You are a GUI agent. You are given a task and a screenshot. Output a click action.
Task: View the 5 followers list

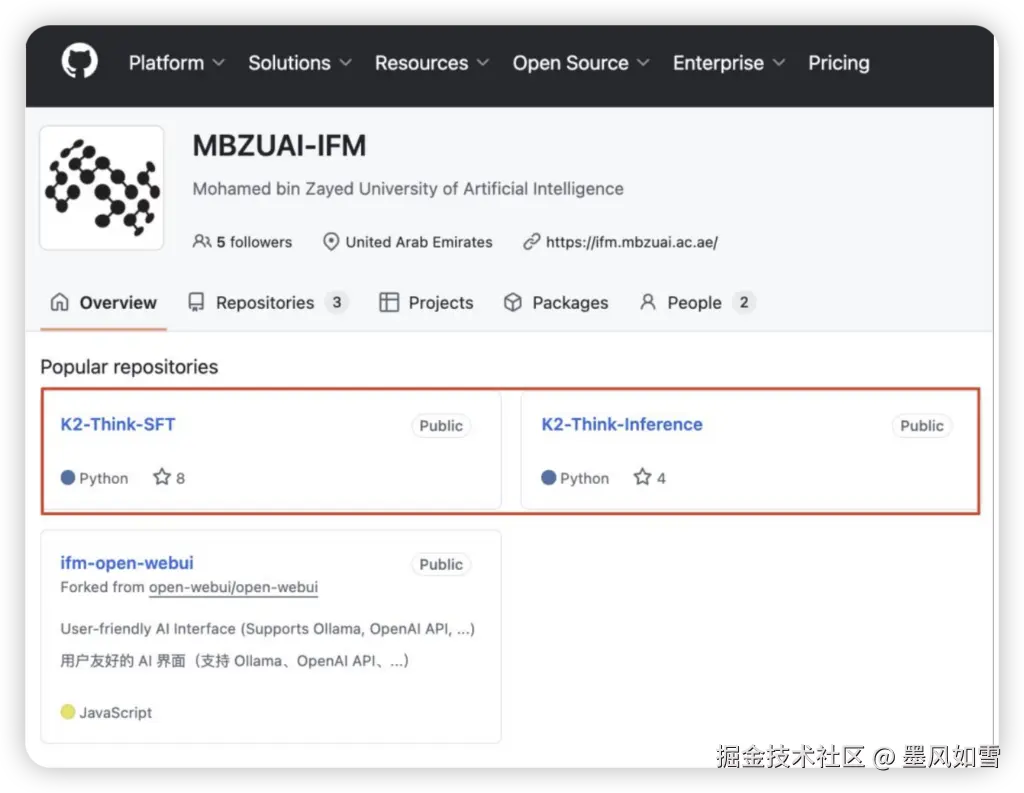[x=254, y=242]
